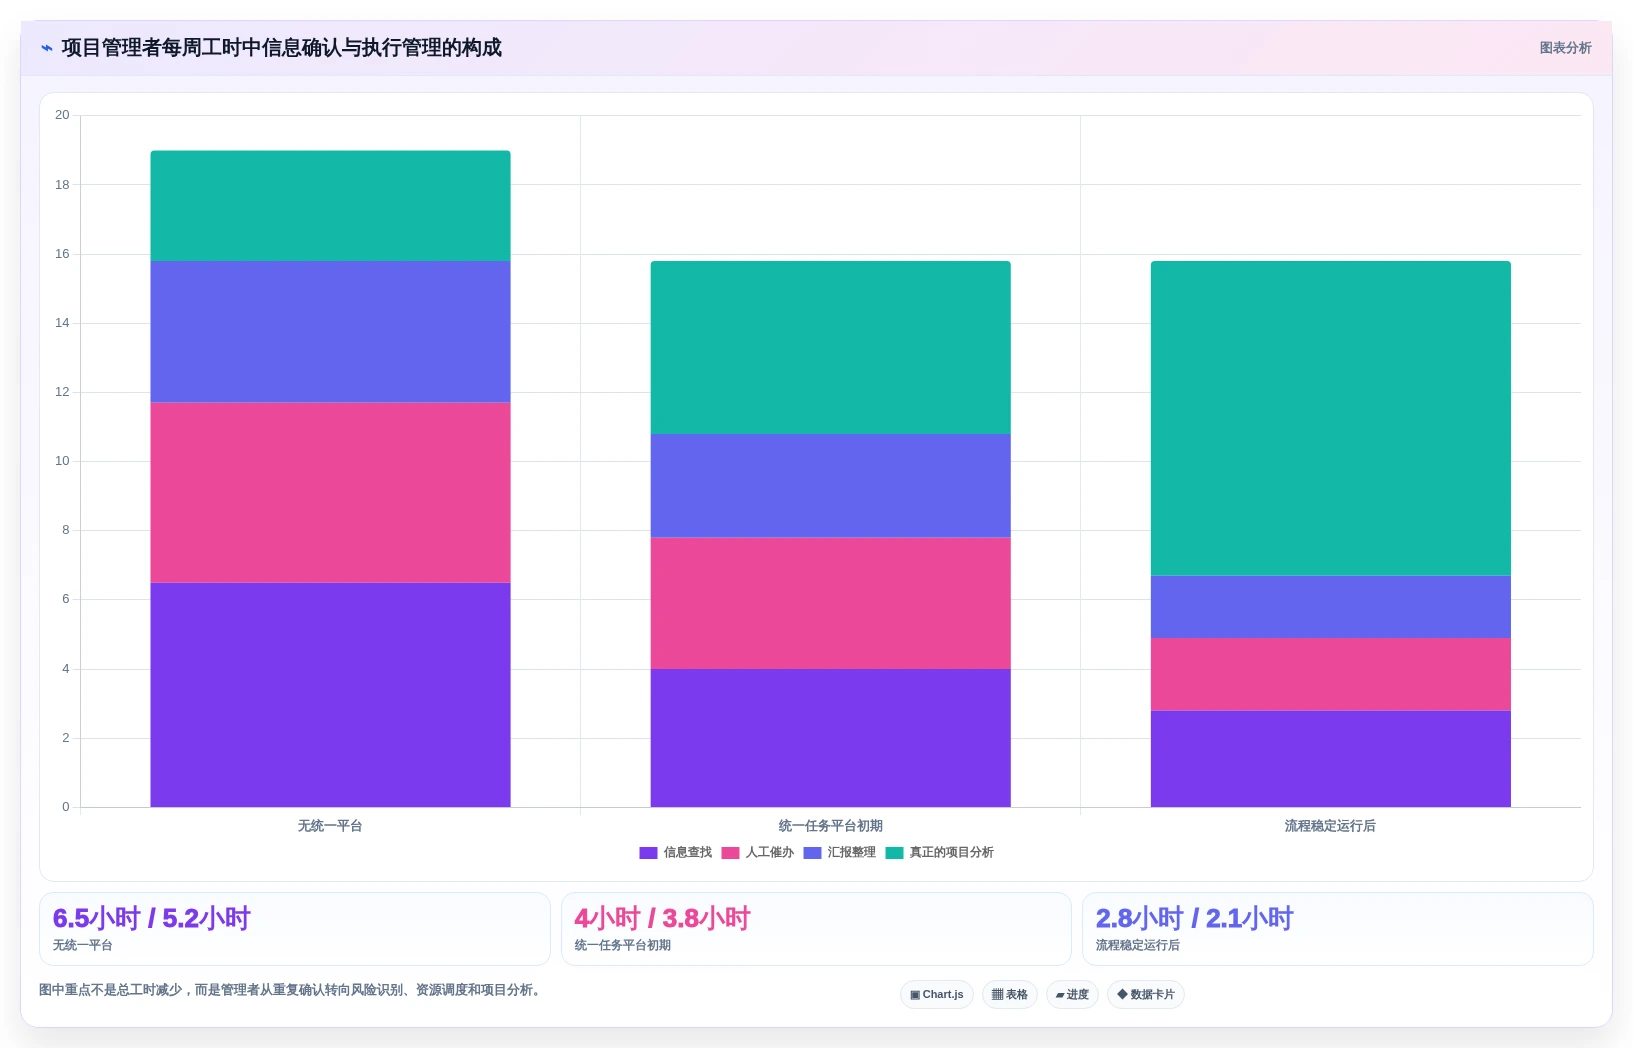
Task: Click the chart title 项目管理者每周工时 heading
Action: coord(281,48)
